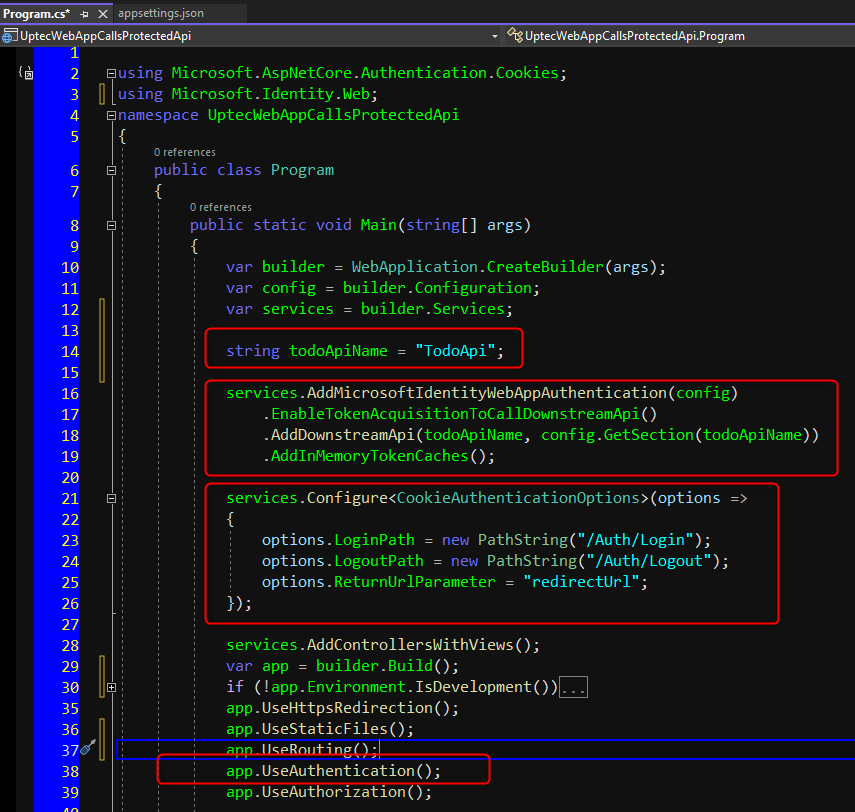Expand the collapsed code ellipsis box
Screen dimensions: 855x812
click(x=574, y=687)
